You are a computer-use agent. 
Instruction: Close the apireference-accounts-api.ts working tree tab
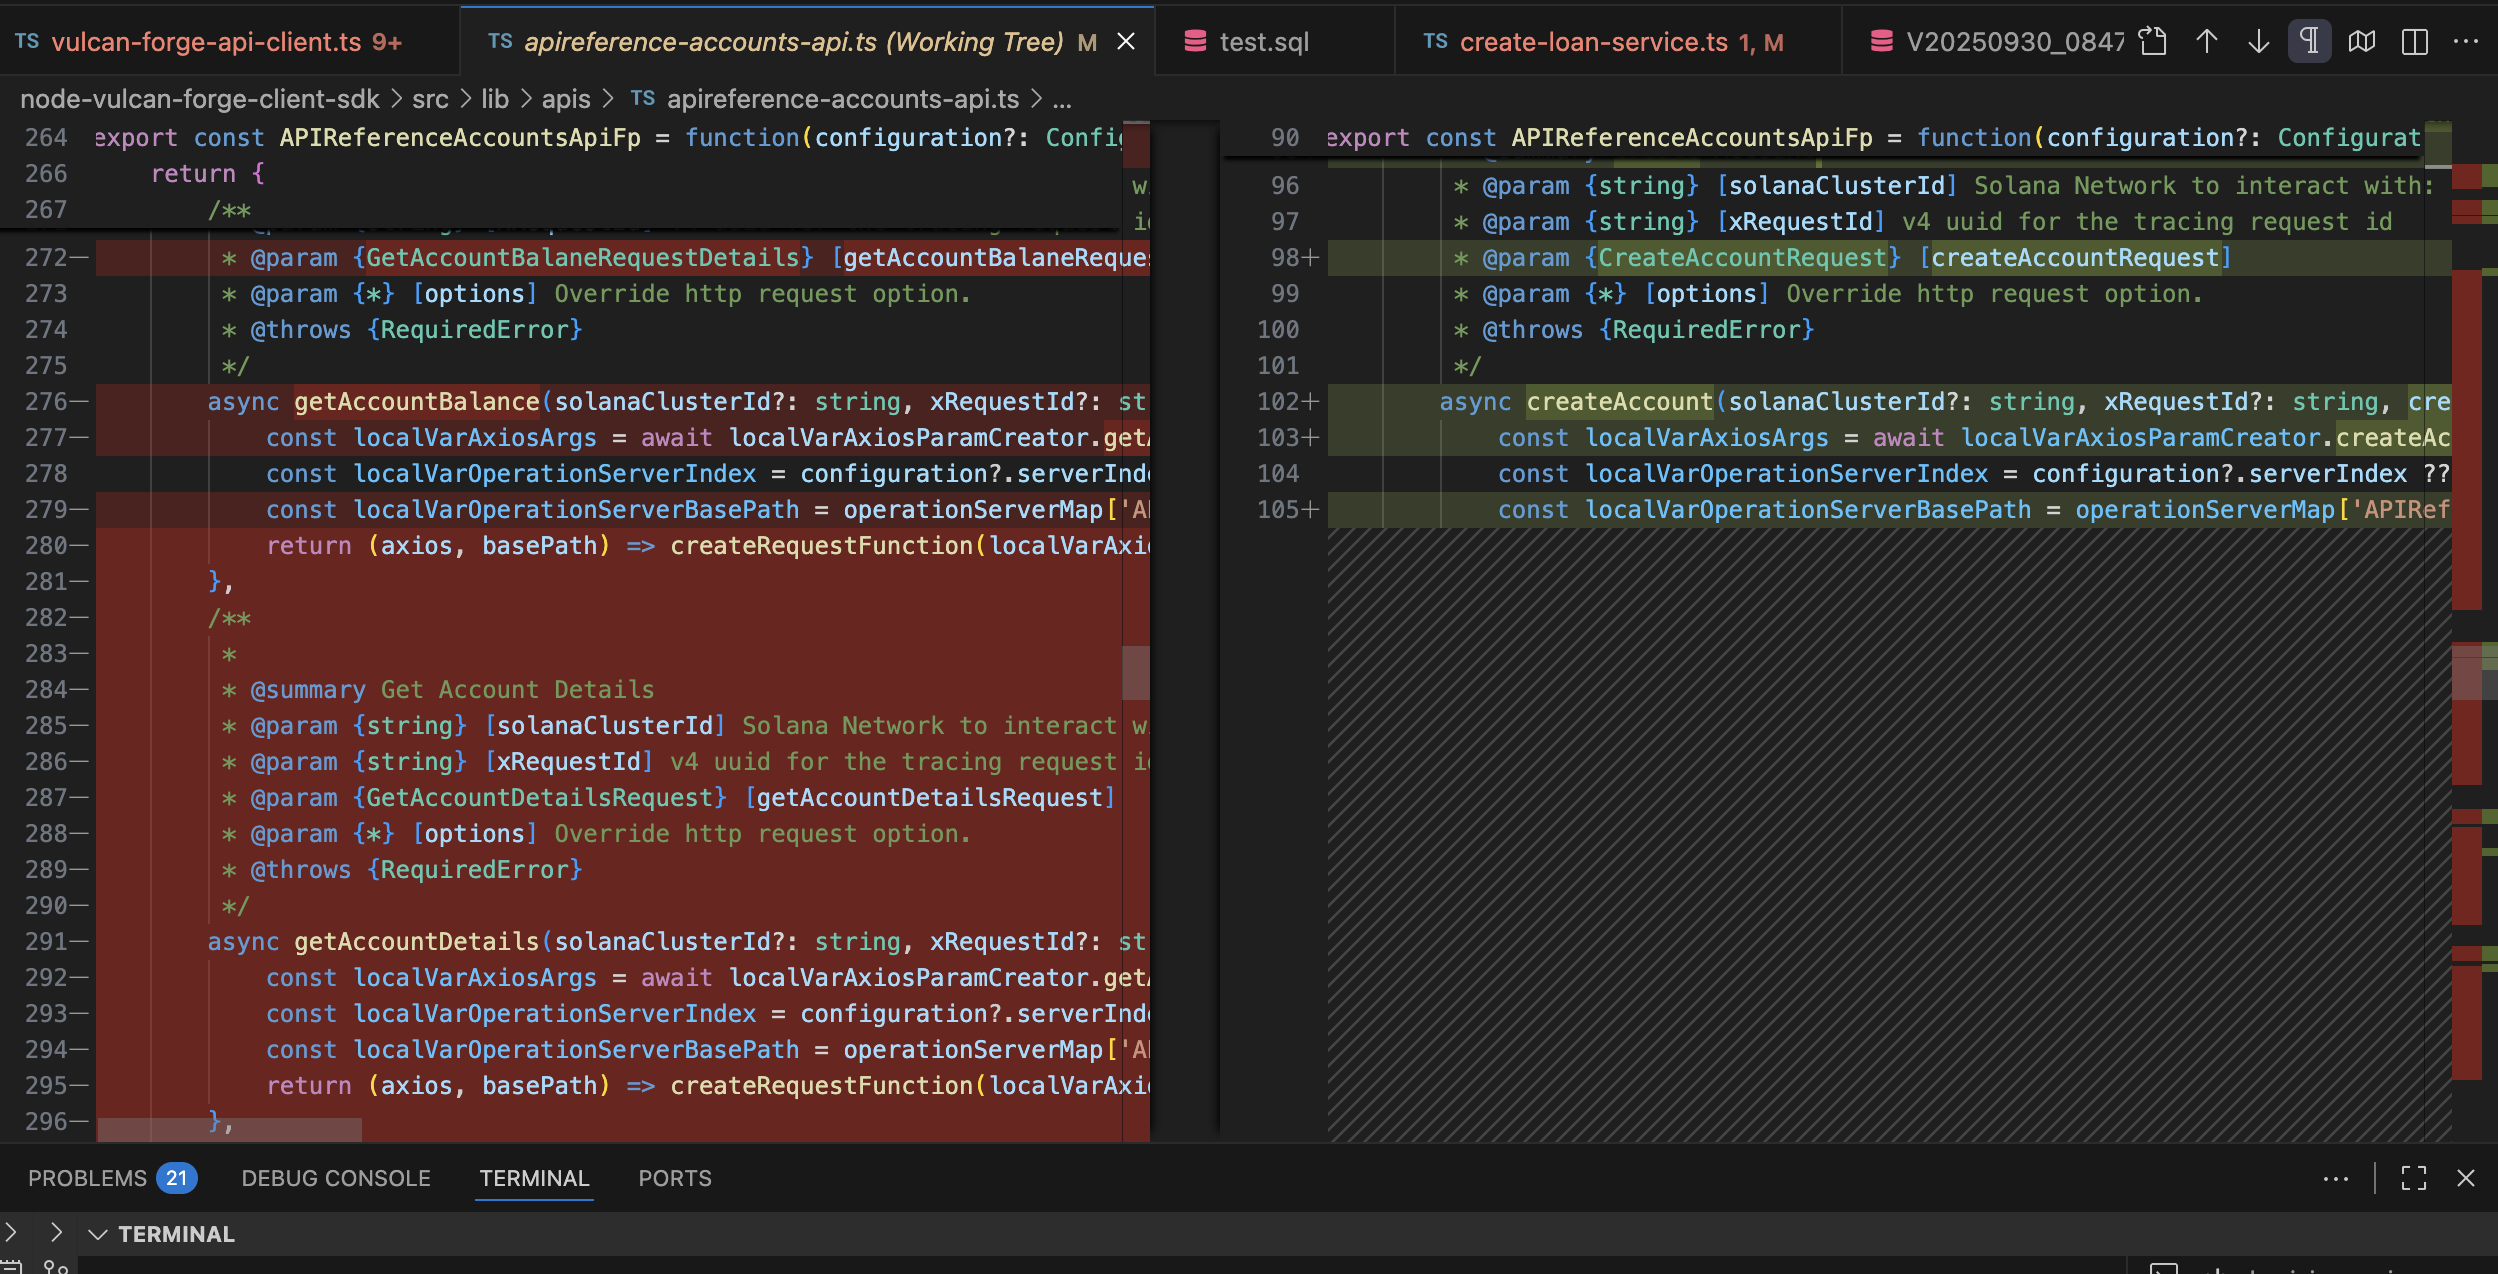[x=1126, y=41]
